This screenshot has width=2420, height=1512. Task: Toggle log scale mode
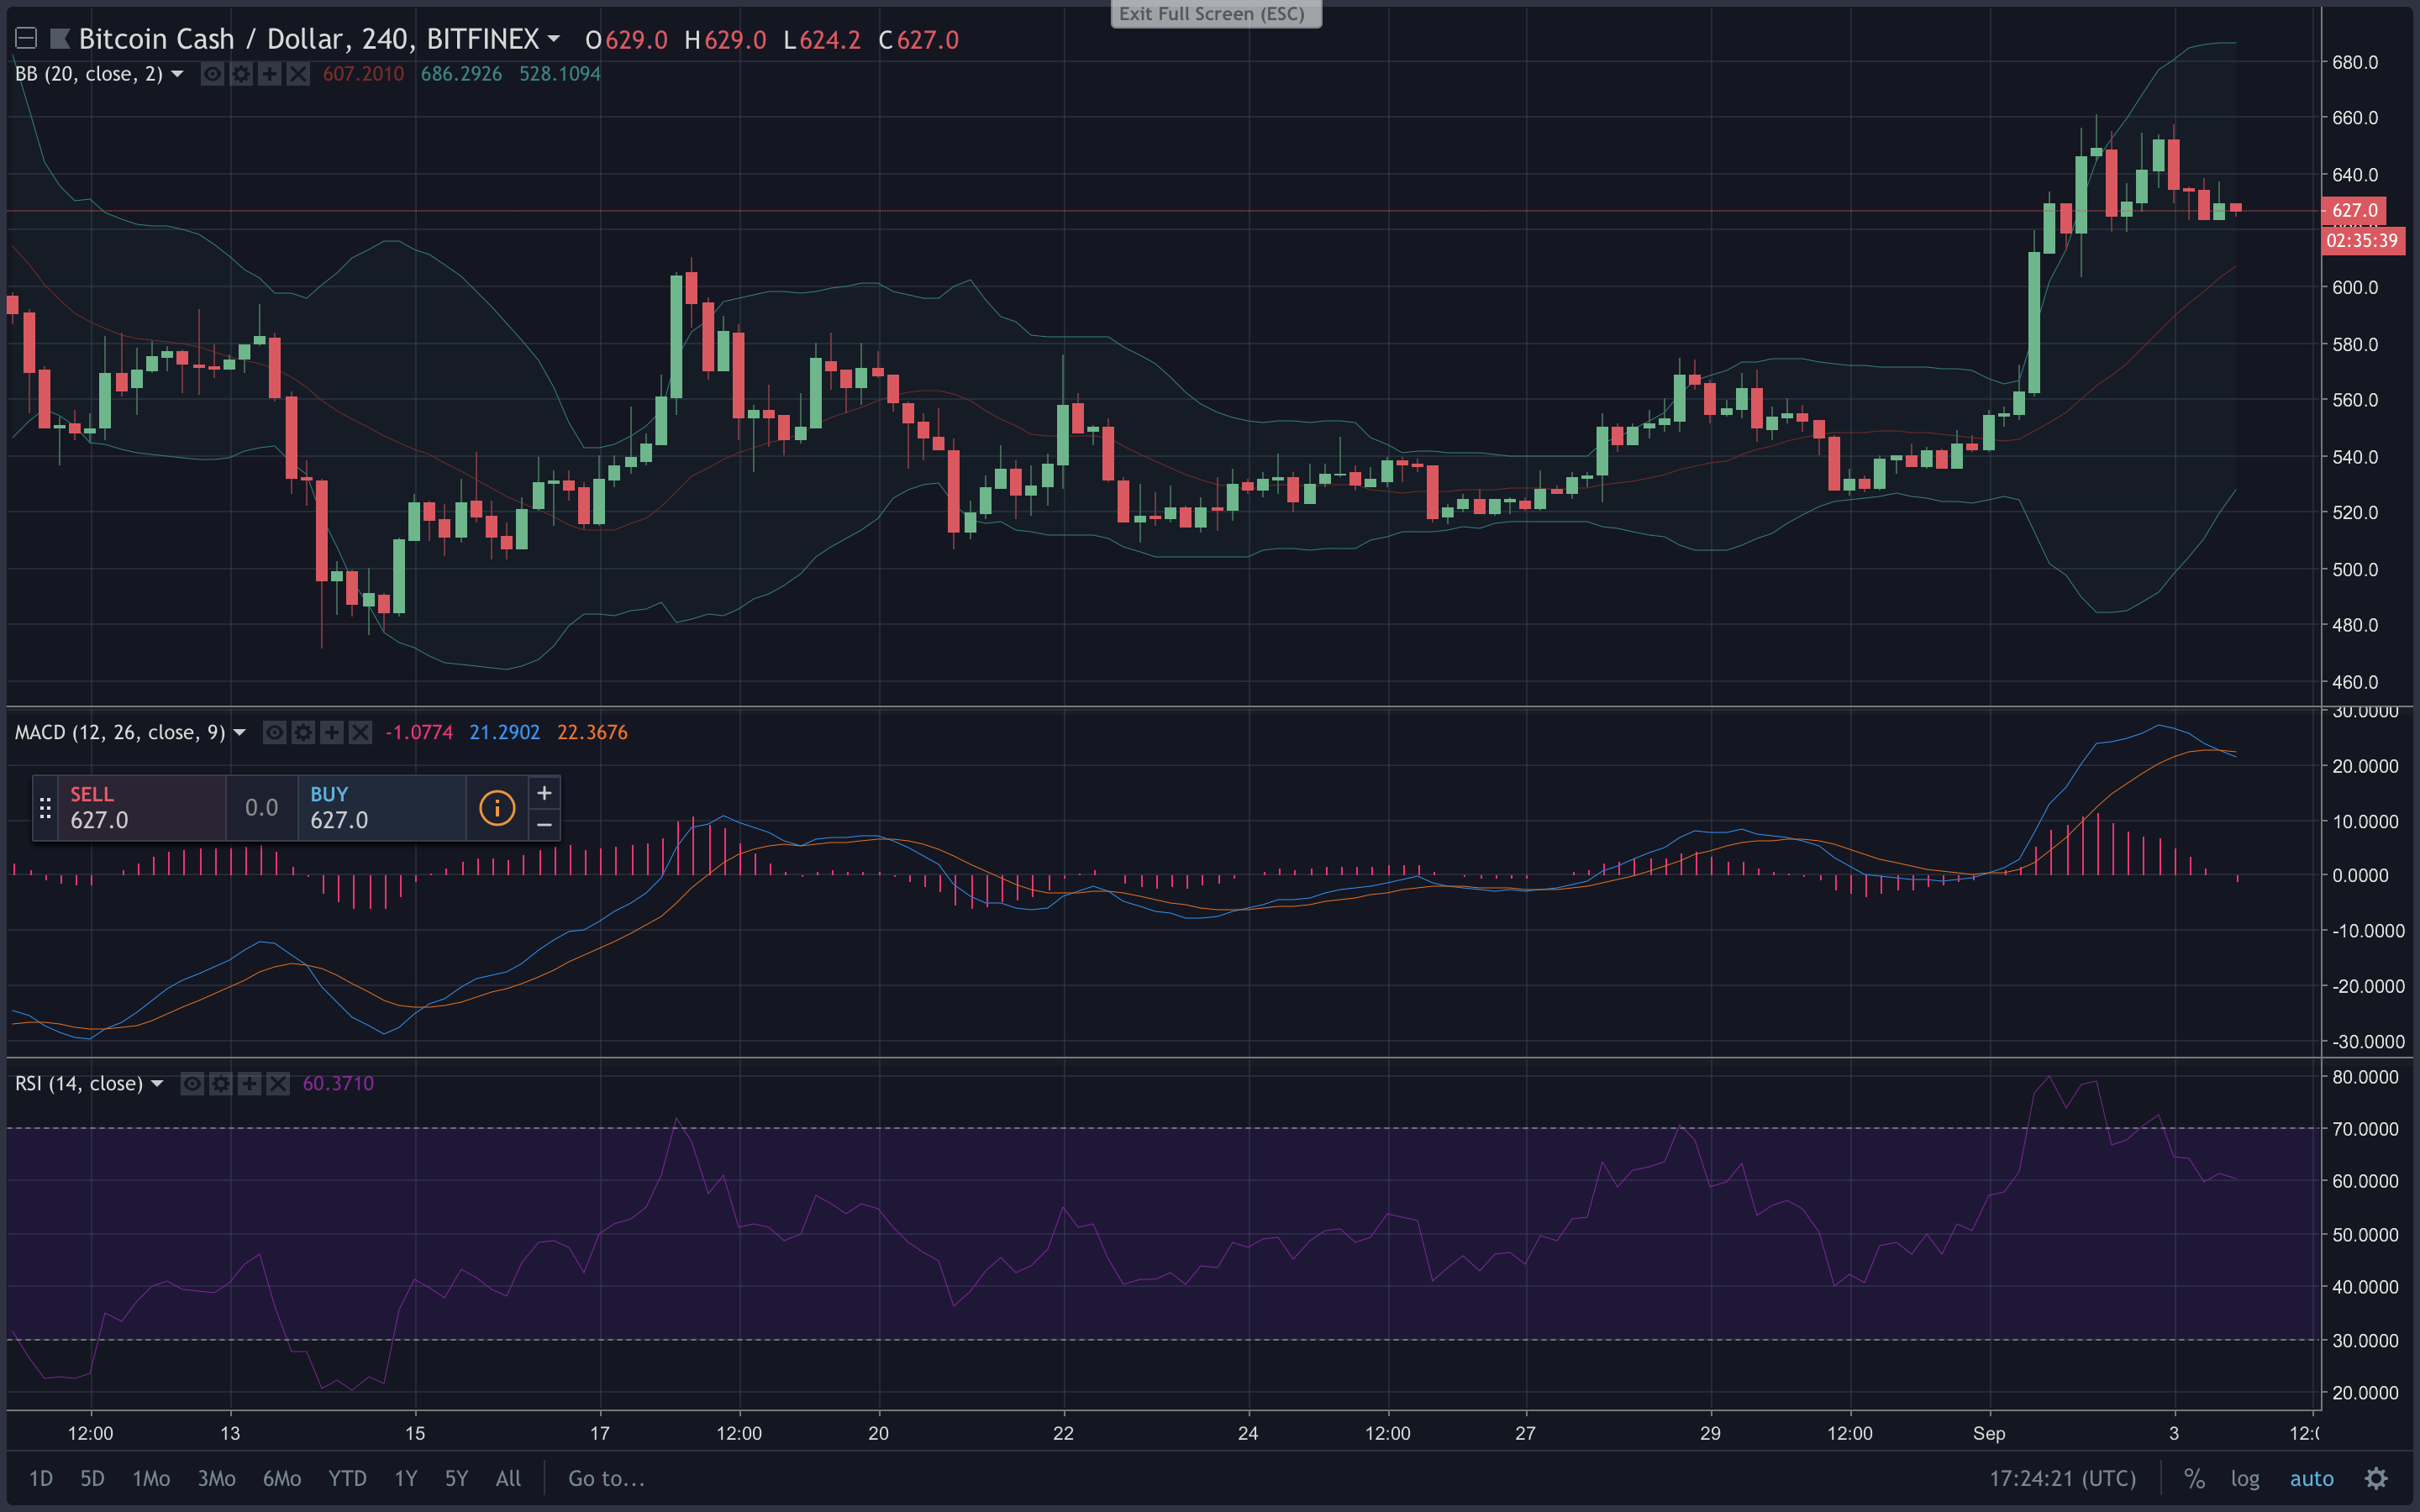tap(2244, 1479)
